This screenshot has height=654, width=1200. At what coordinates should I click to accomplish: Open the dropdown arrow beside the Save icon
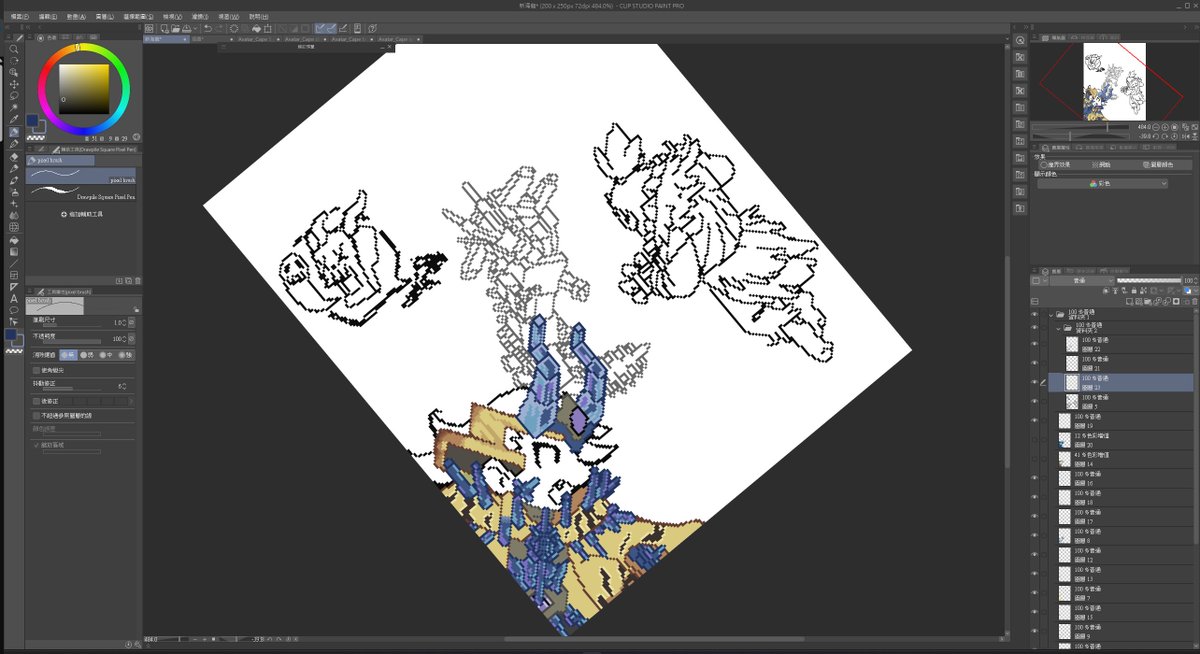coord(195,28)
